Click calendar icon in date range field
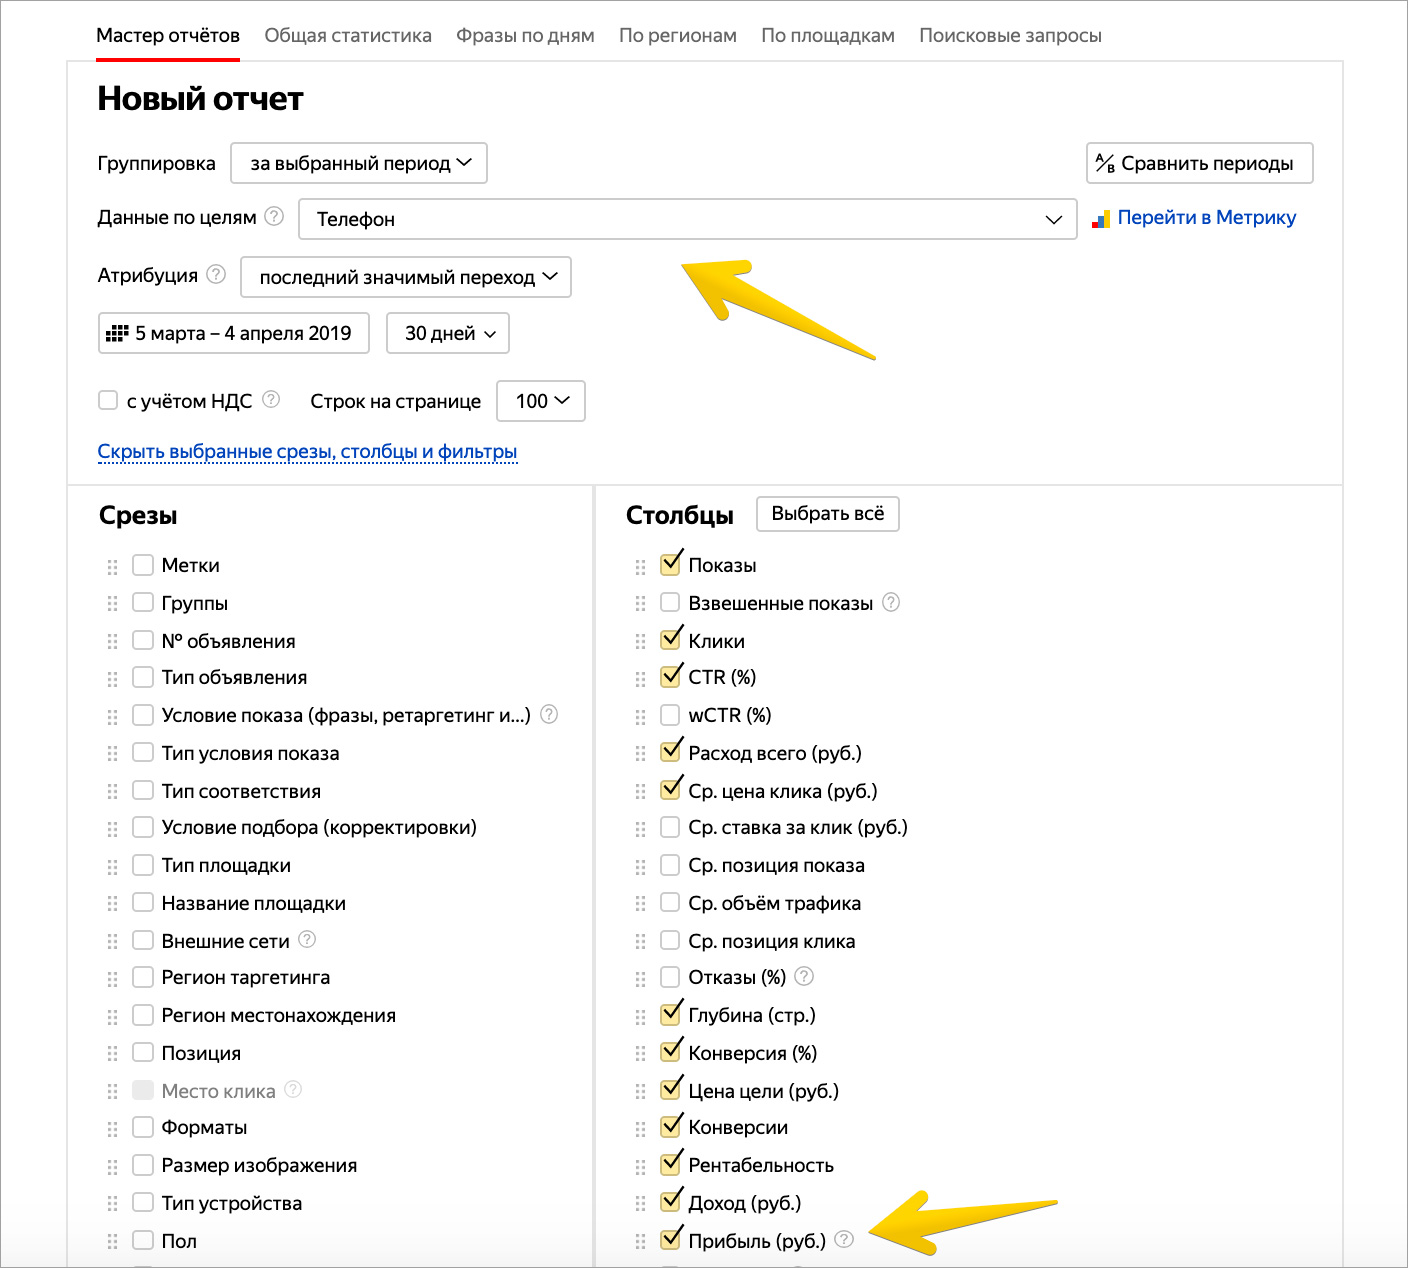The height and width of the screenshot is (1268, 1408). 117,333
